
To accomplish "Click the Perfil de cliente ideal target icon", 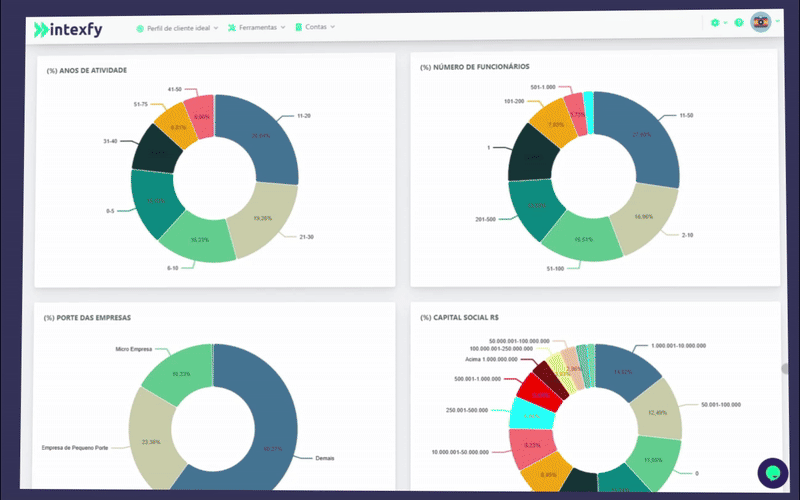I will [140, 27].
